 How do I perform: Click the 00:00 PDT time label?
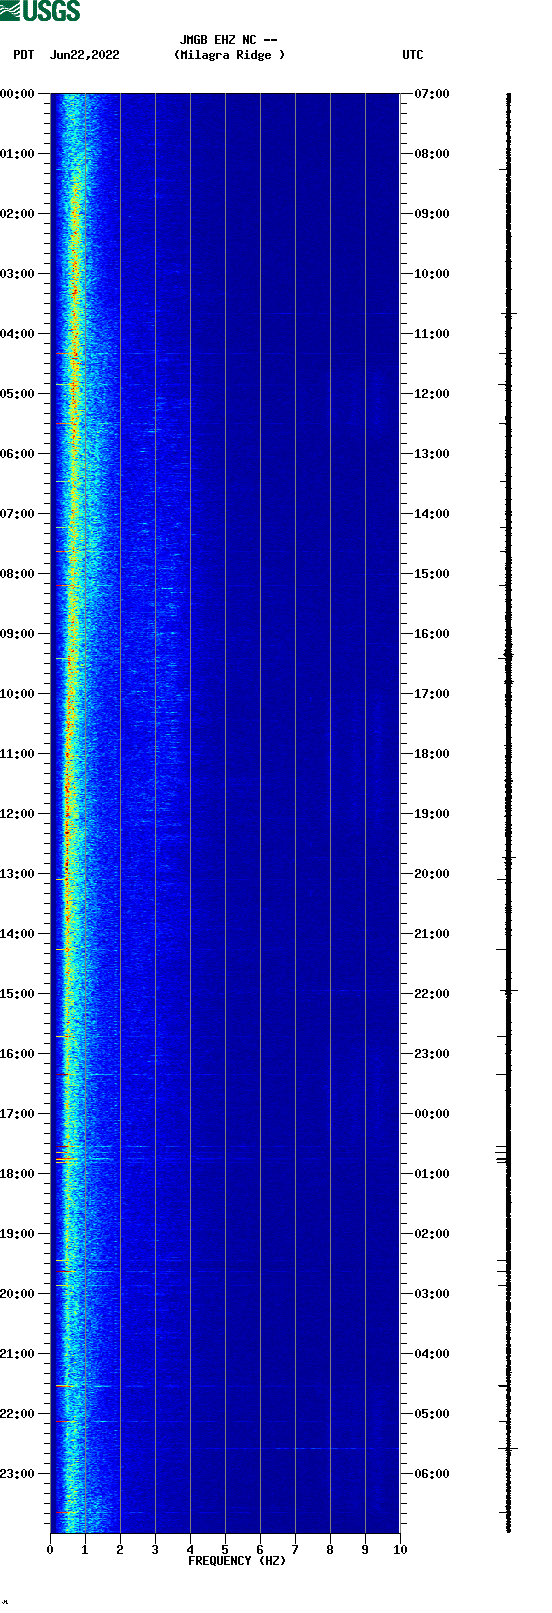[x=18, y=94]
